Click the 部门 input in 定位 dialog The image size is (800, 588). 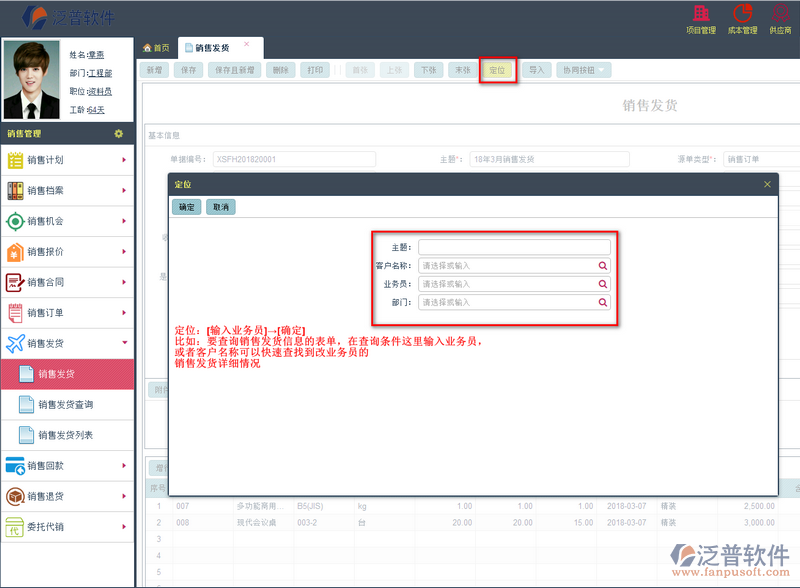(514, 302)
